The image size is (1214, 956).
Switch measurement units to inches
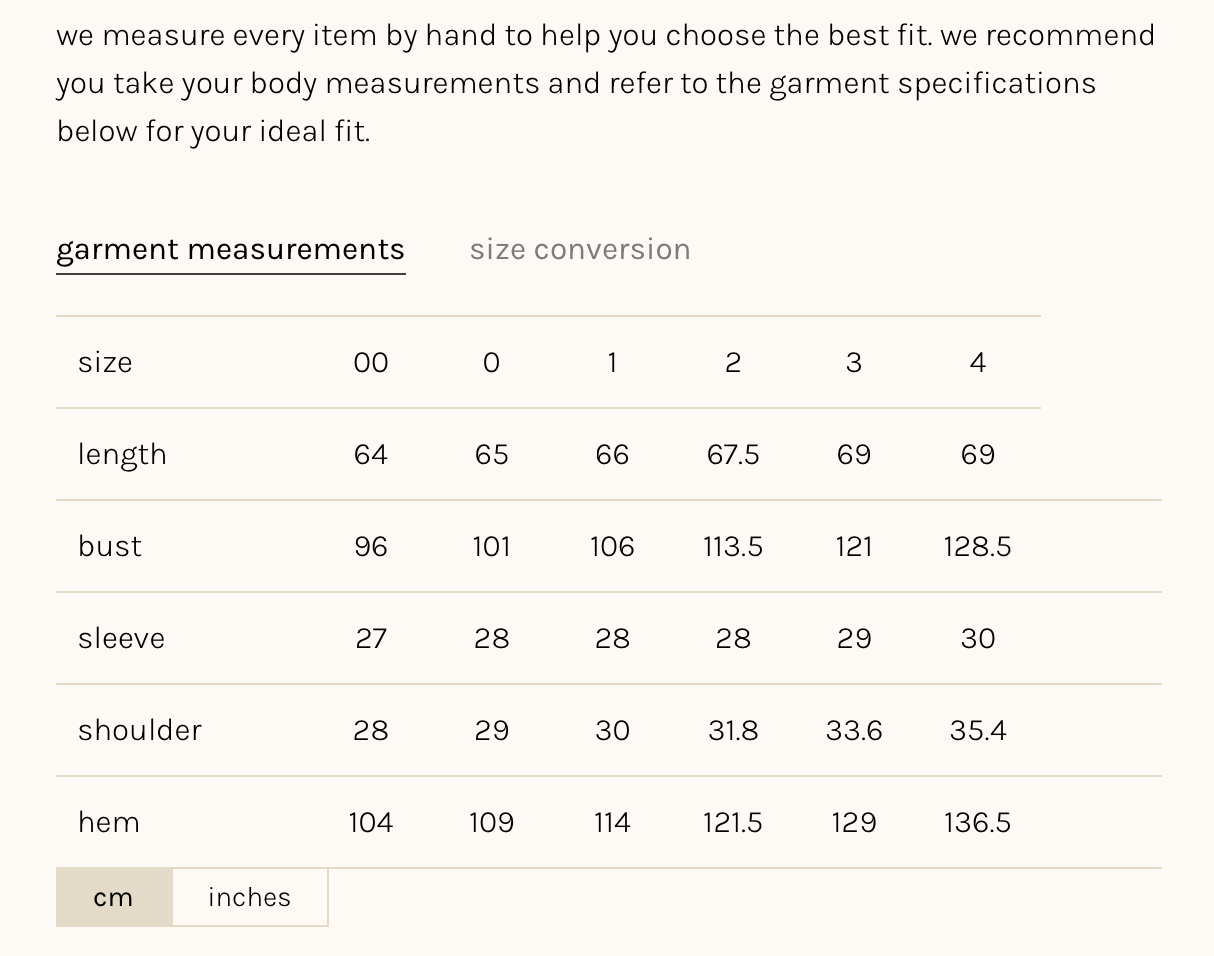pyautogui.click(x=250, y=897)
